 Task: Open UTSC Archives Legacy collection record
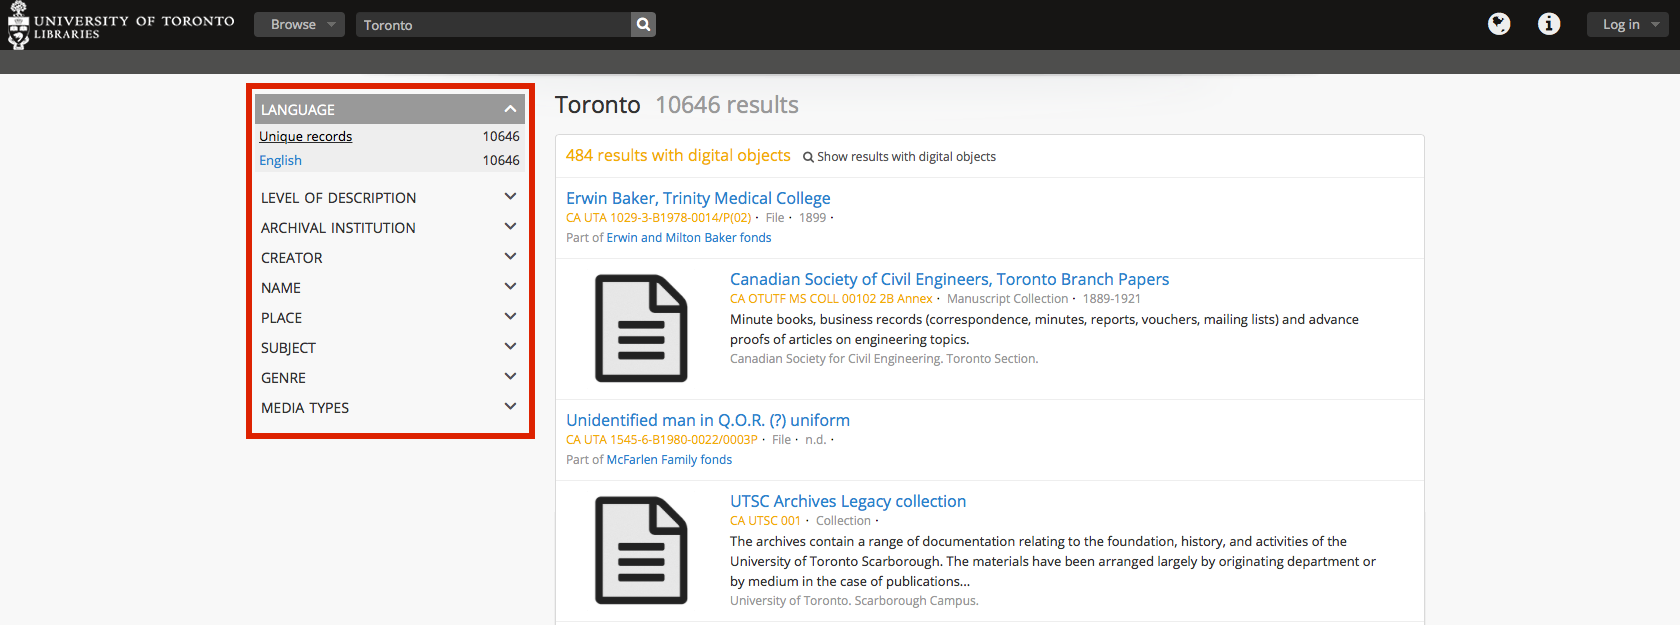pos(848,501)
